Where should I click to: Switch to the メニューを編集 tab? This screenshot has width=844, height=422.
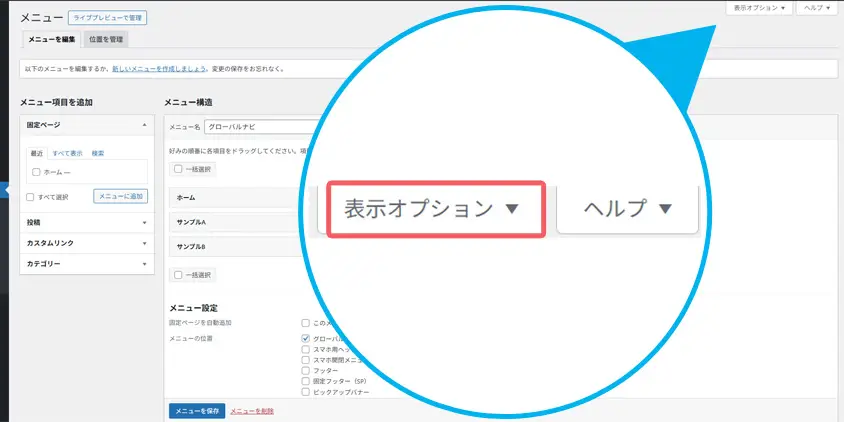coord(52,39)
